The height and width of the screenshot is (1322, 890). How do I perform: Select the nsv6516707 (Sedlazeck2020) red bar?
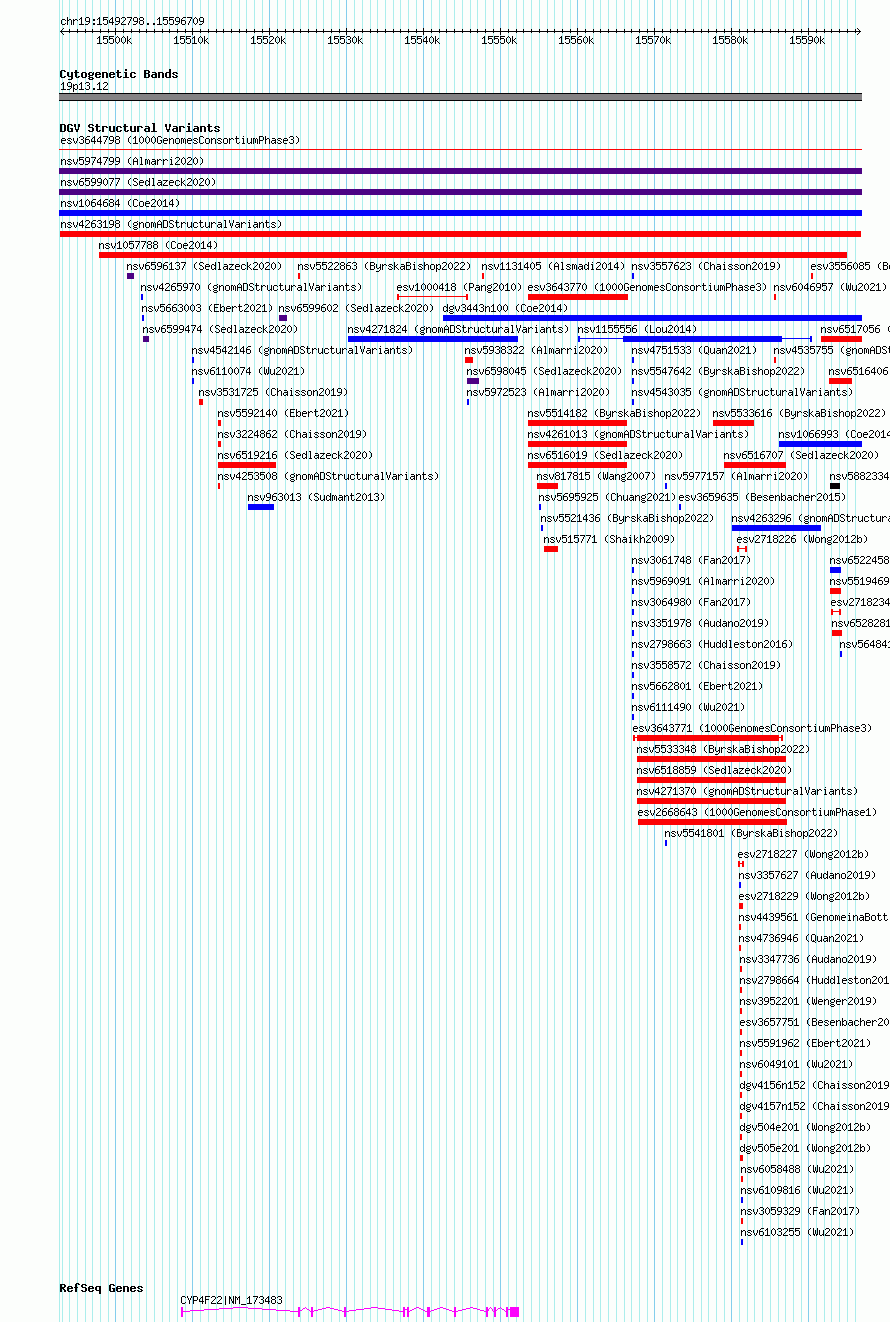pyautogui.click(x=755, y=465)
